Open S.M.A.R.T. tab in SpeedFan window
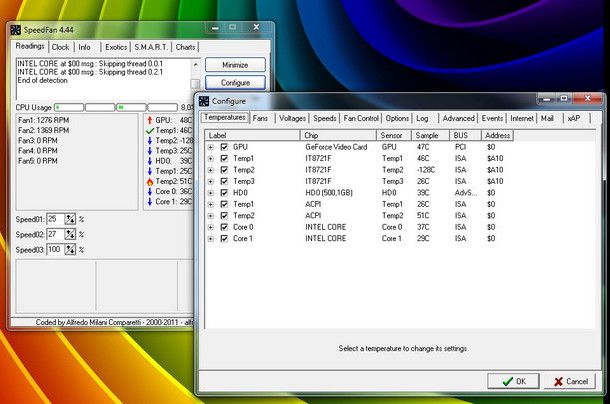The height and width of the screenshot is (404, 610). click(x=151, y=47)
